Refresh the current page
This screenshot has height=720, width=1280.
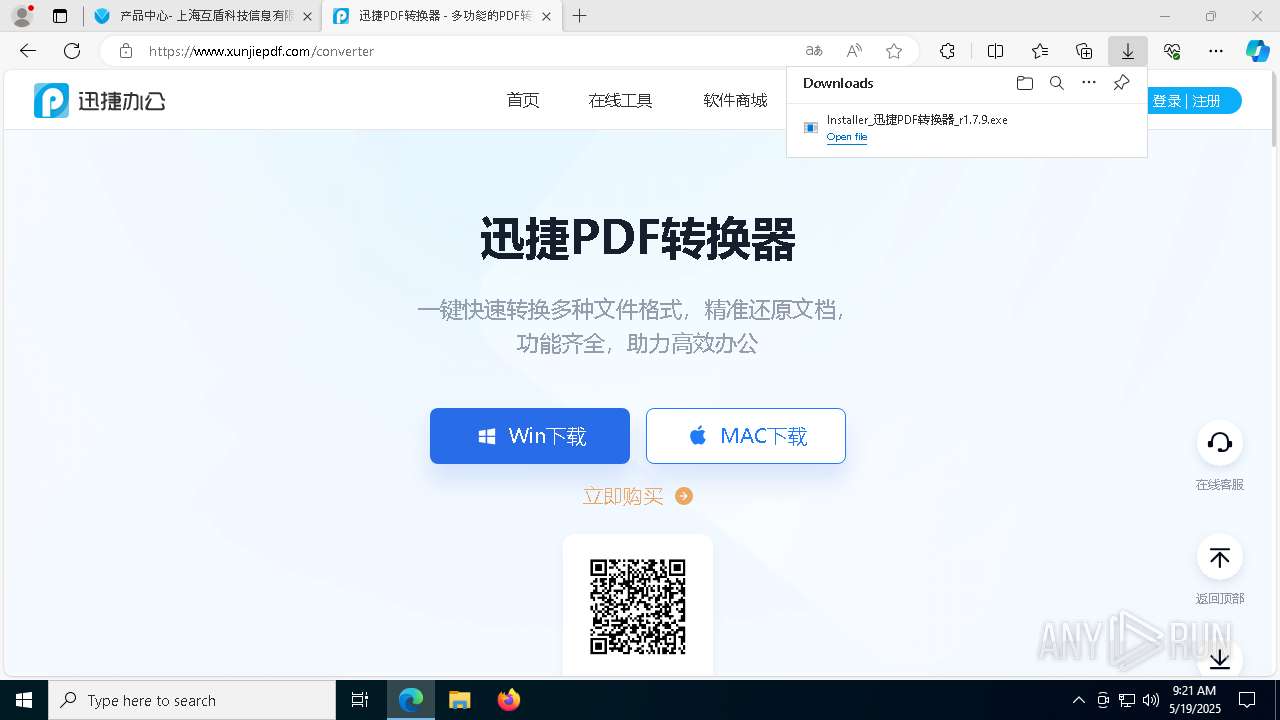click(x=72, y=51)
